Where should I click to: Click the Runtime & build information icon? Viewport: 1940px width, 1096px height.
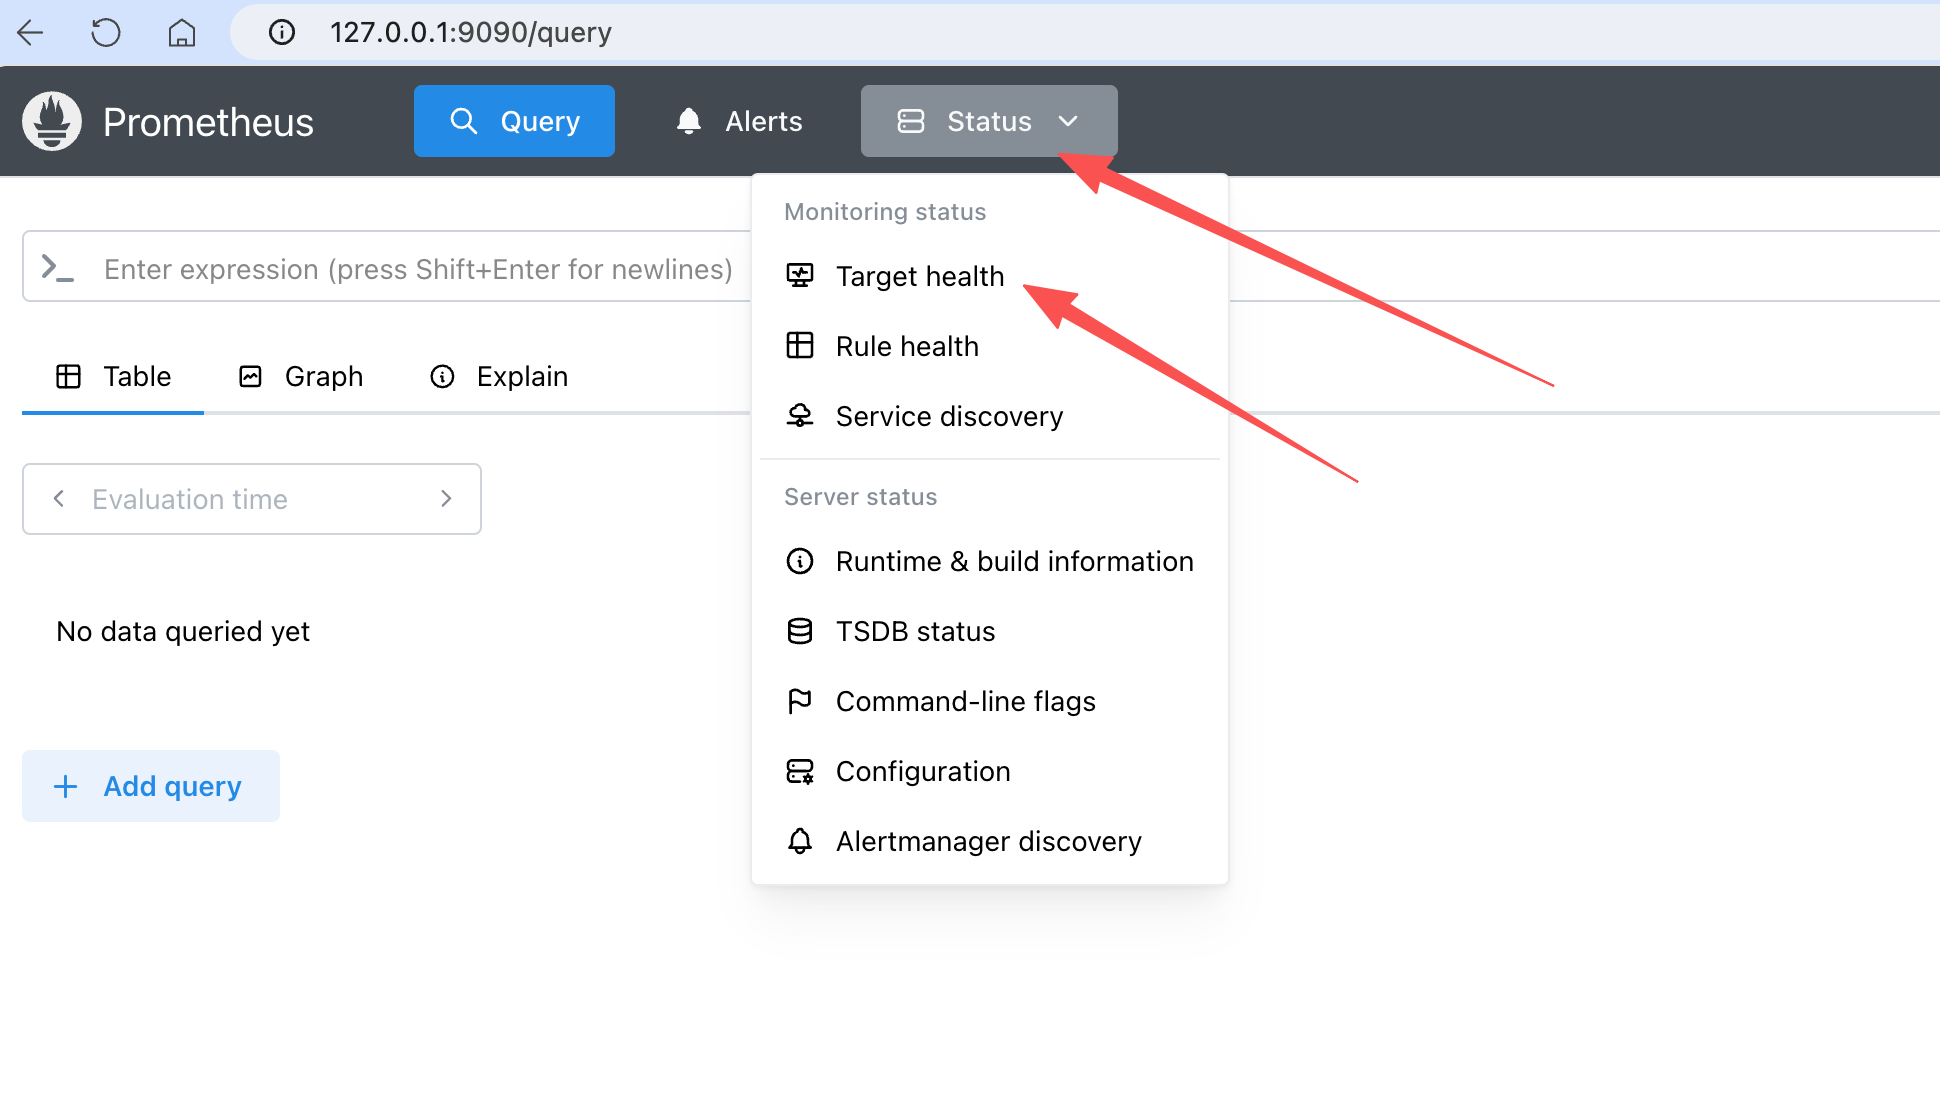800,561
